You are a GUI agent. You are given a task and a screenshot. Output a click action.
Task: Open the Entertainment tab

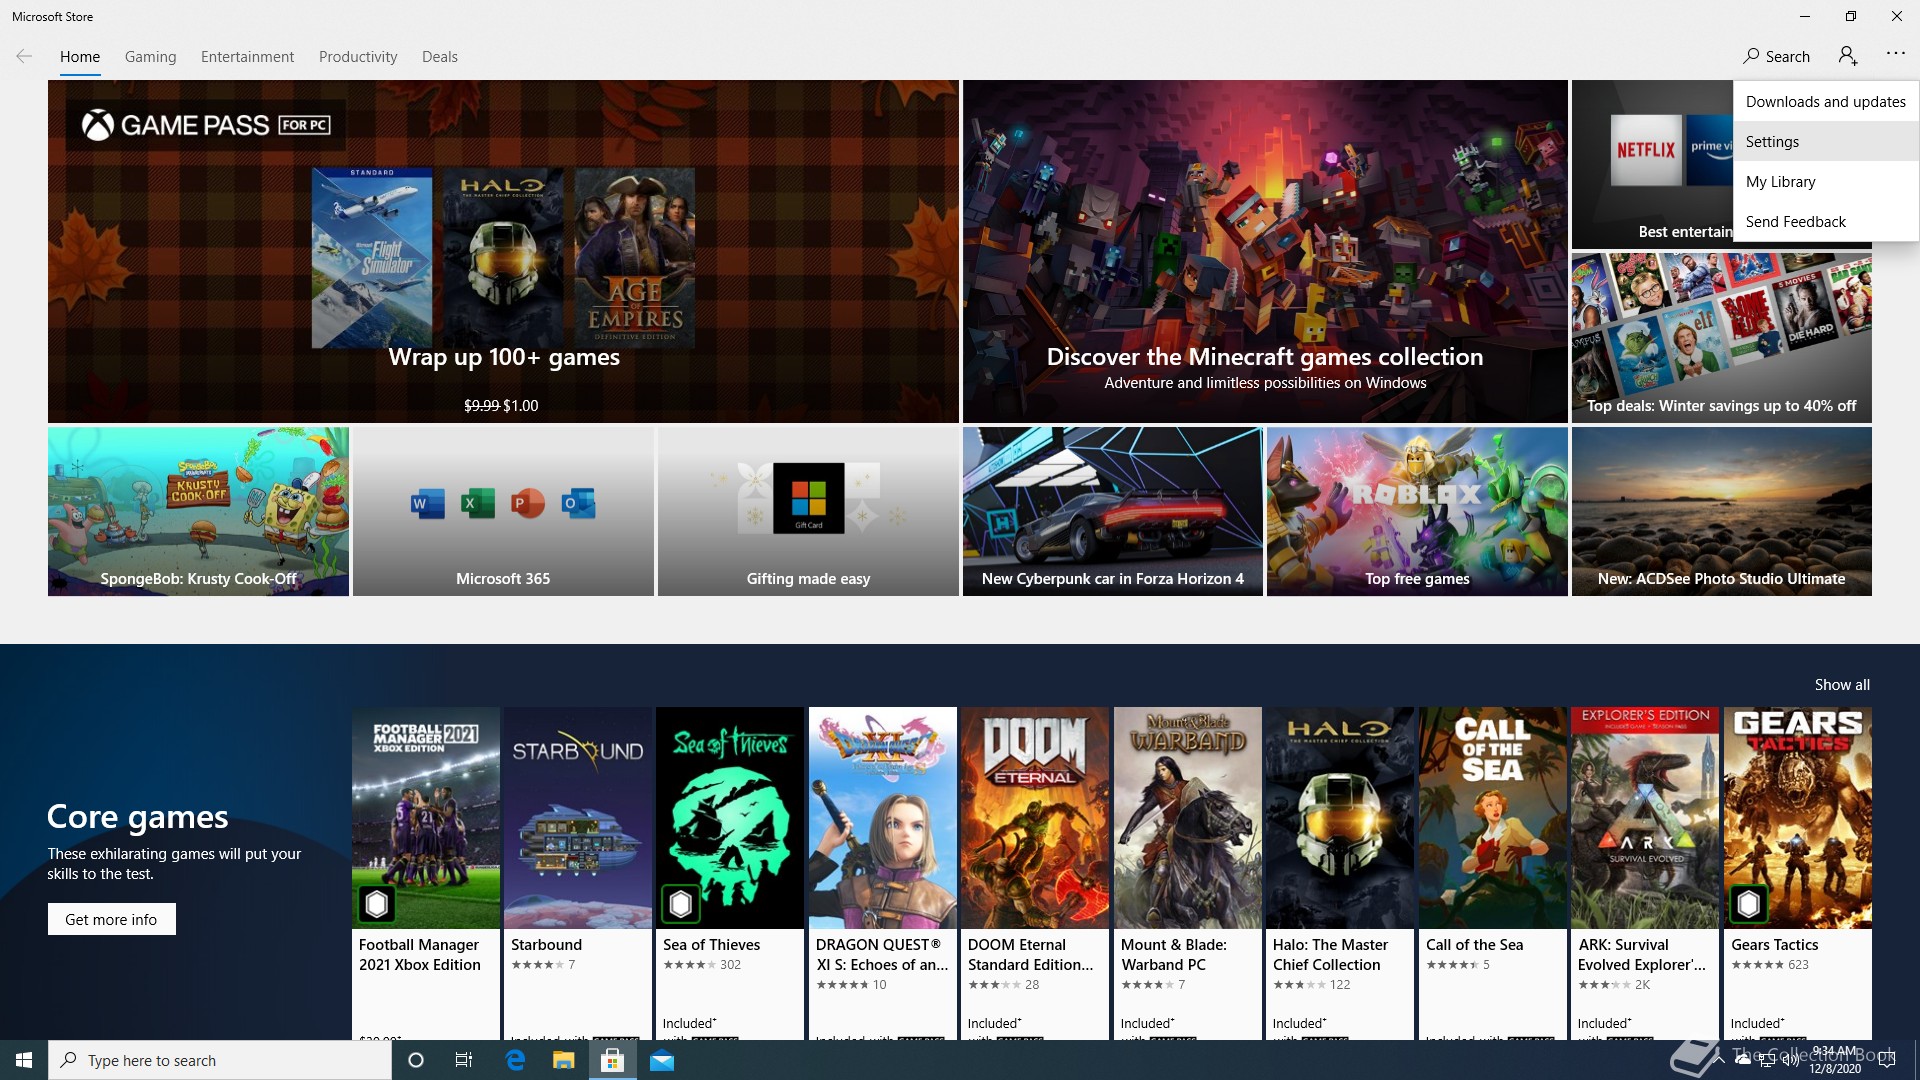point(247,57)
